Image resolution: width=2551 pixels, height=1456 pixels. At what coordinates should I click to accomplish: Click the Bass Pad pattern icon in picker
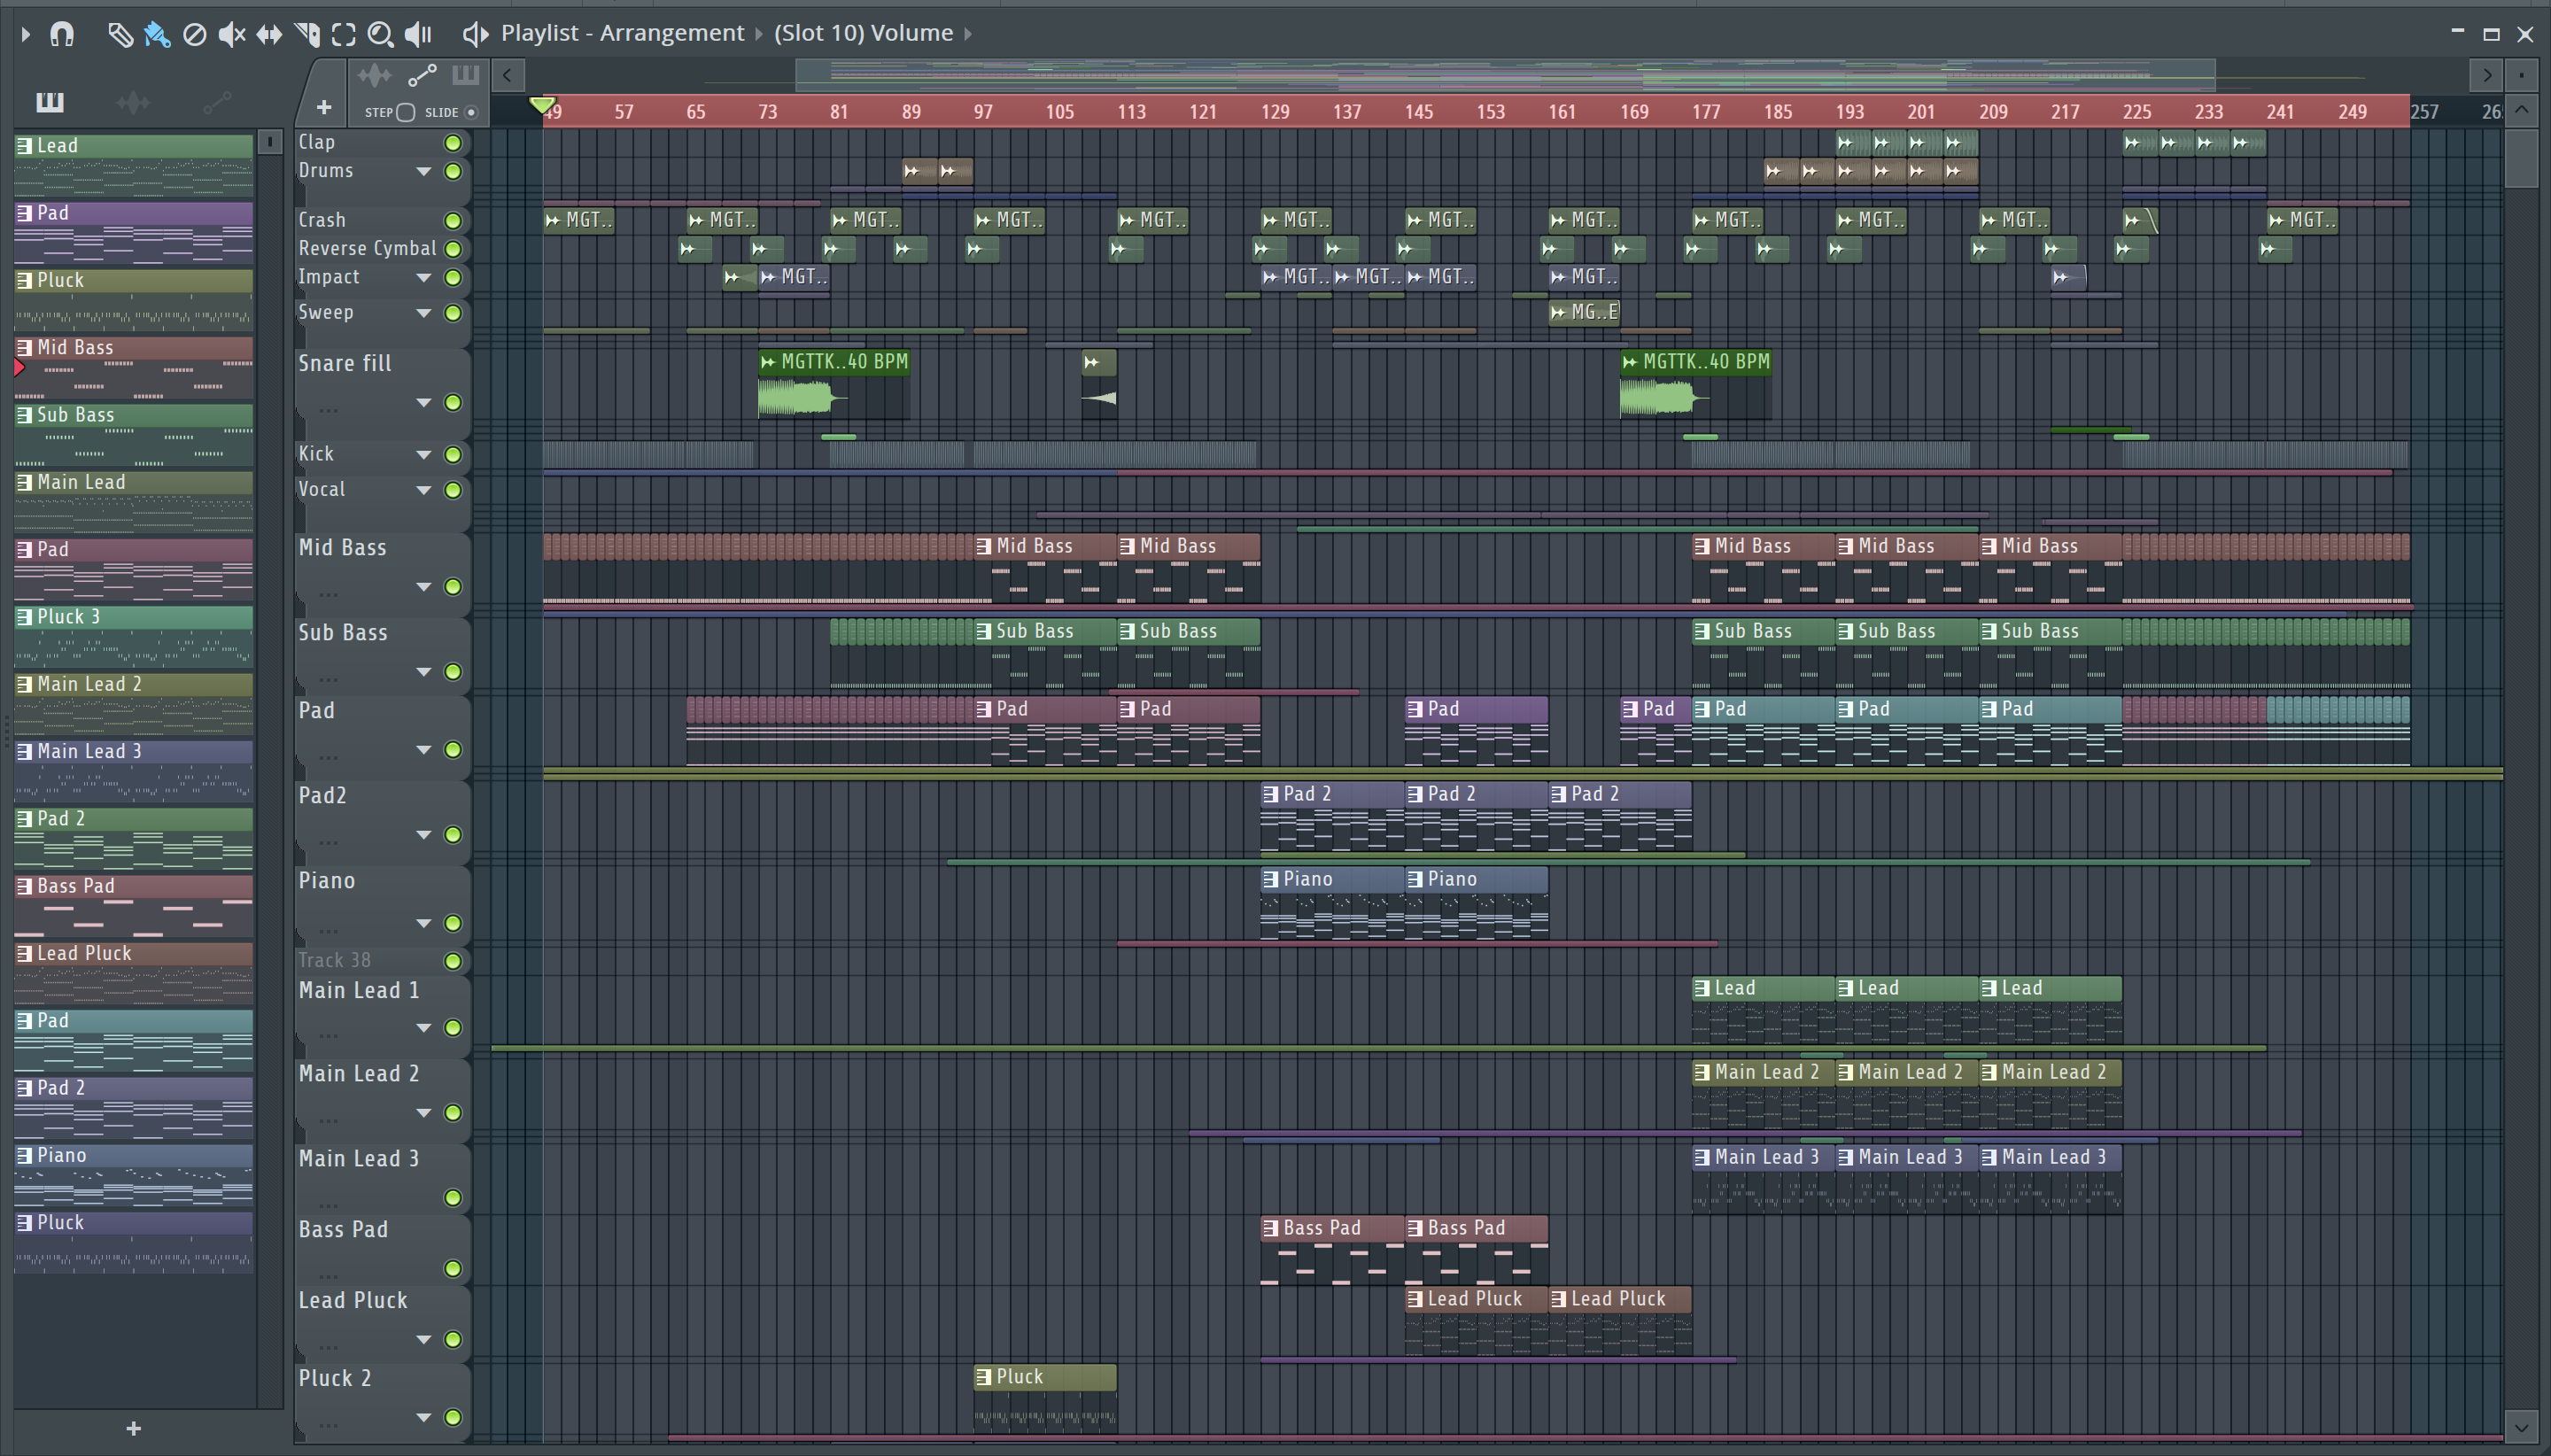[24, 886]
